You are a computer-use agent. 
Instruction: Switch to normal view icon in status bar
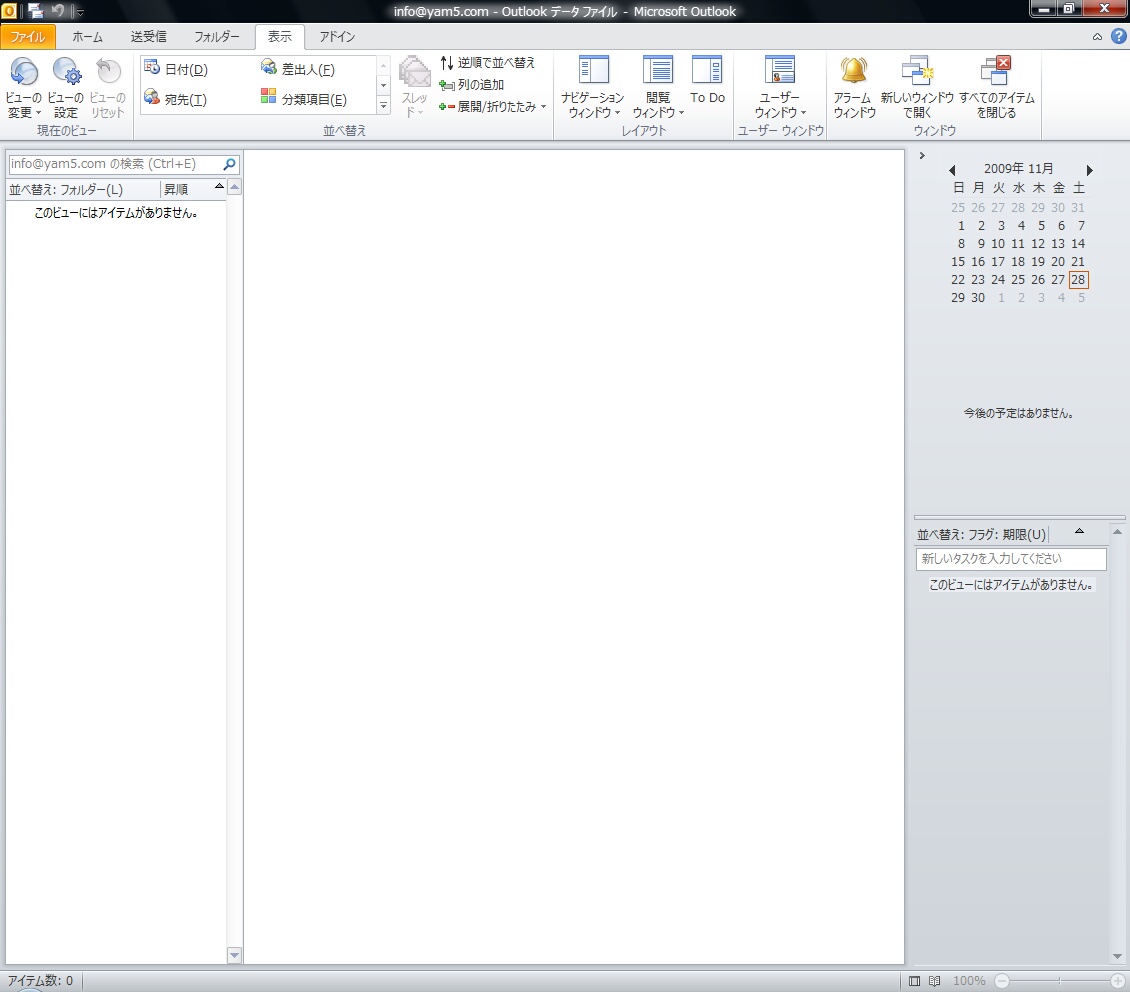[x=915, y=980]
